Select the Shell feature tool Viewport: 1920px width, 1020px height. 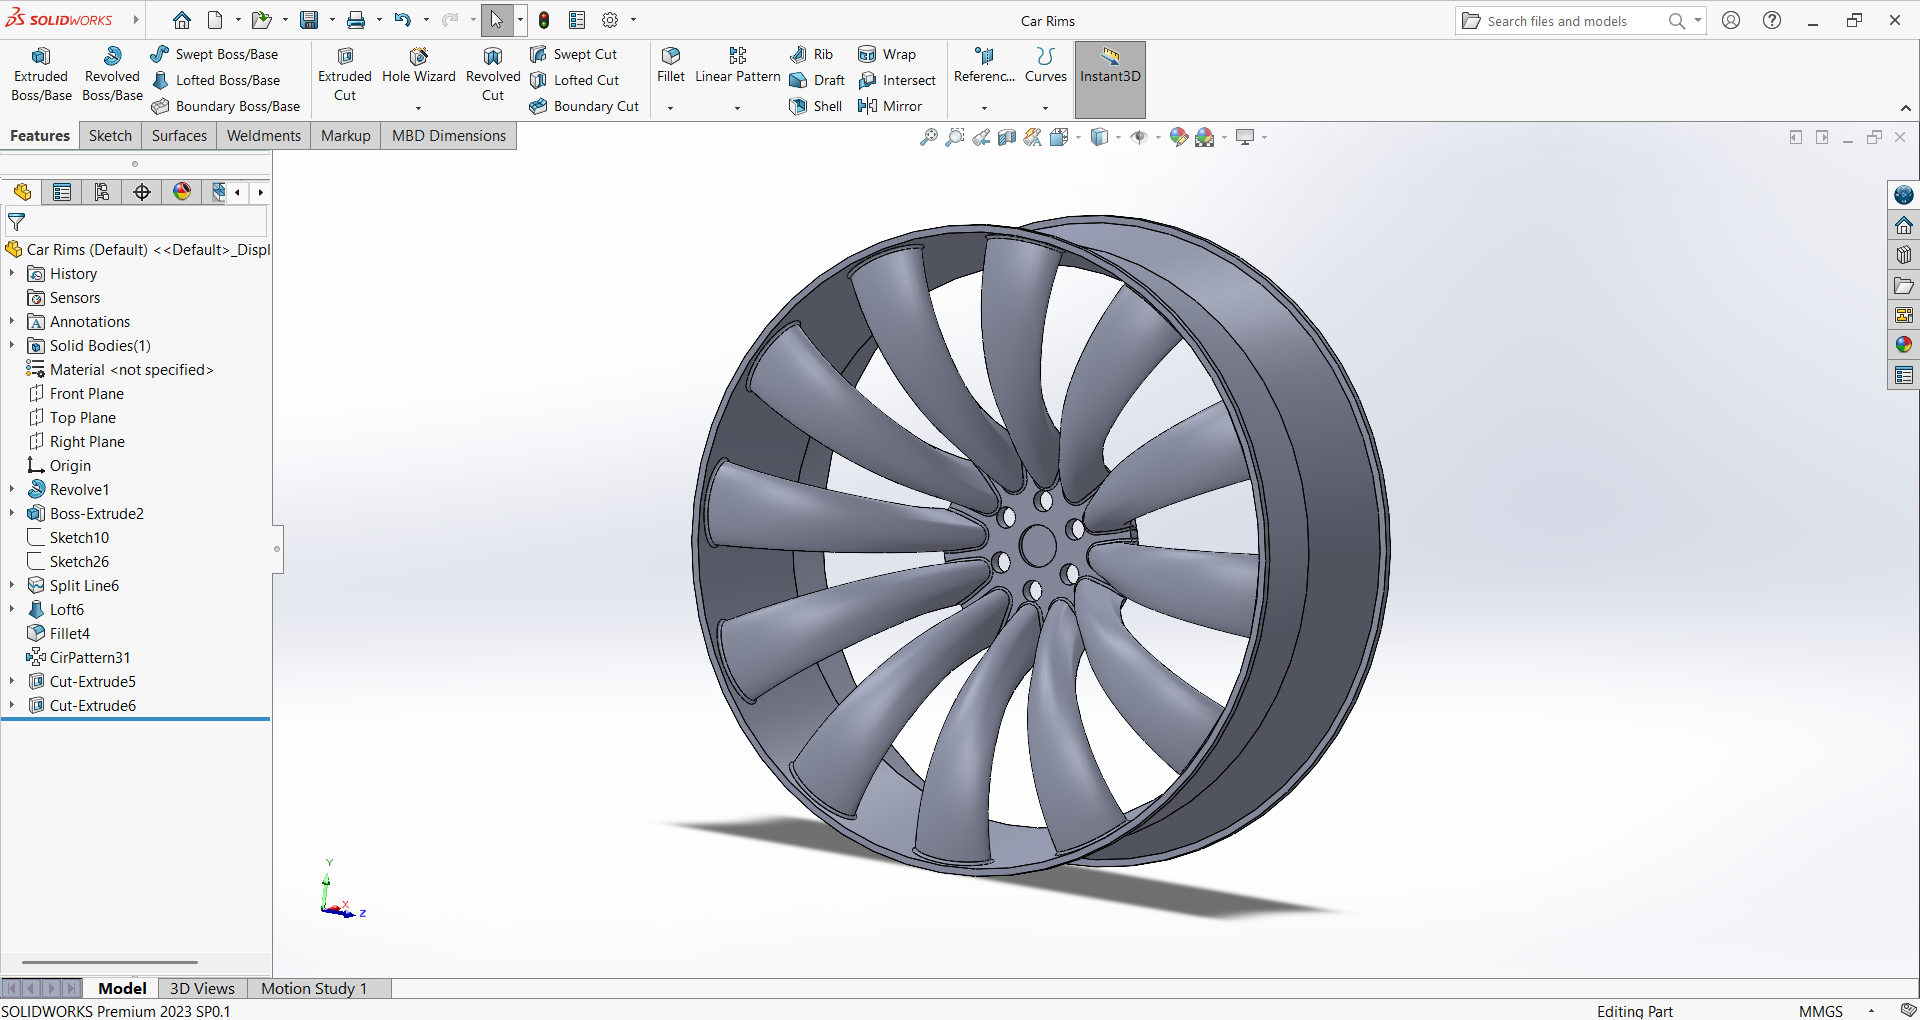816,106
